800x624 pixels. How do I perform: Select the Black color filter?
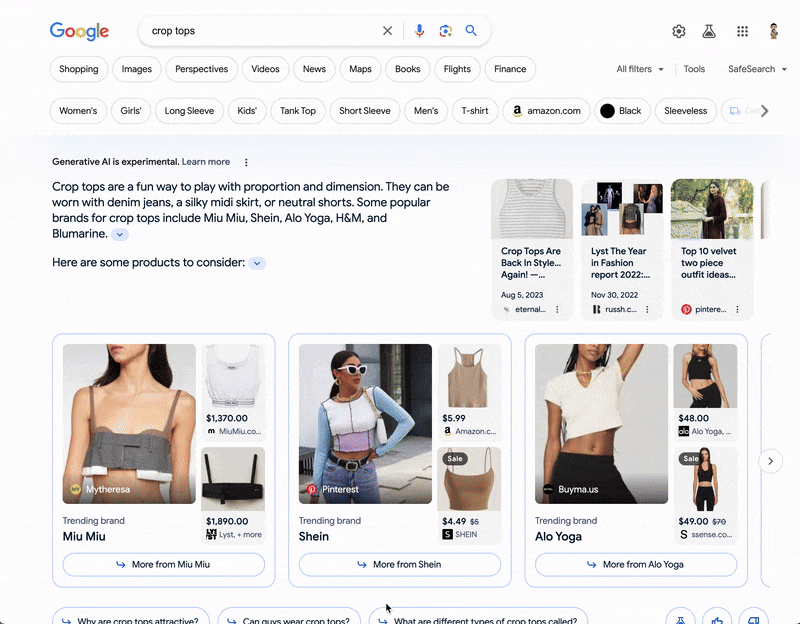(622, 111)
